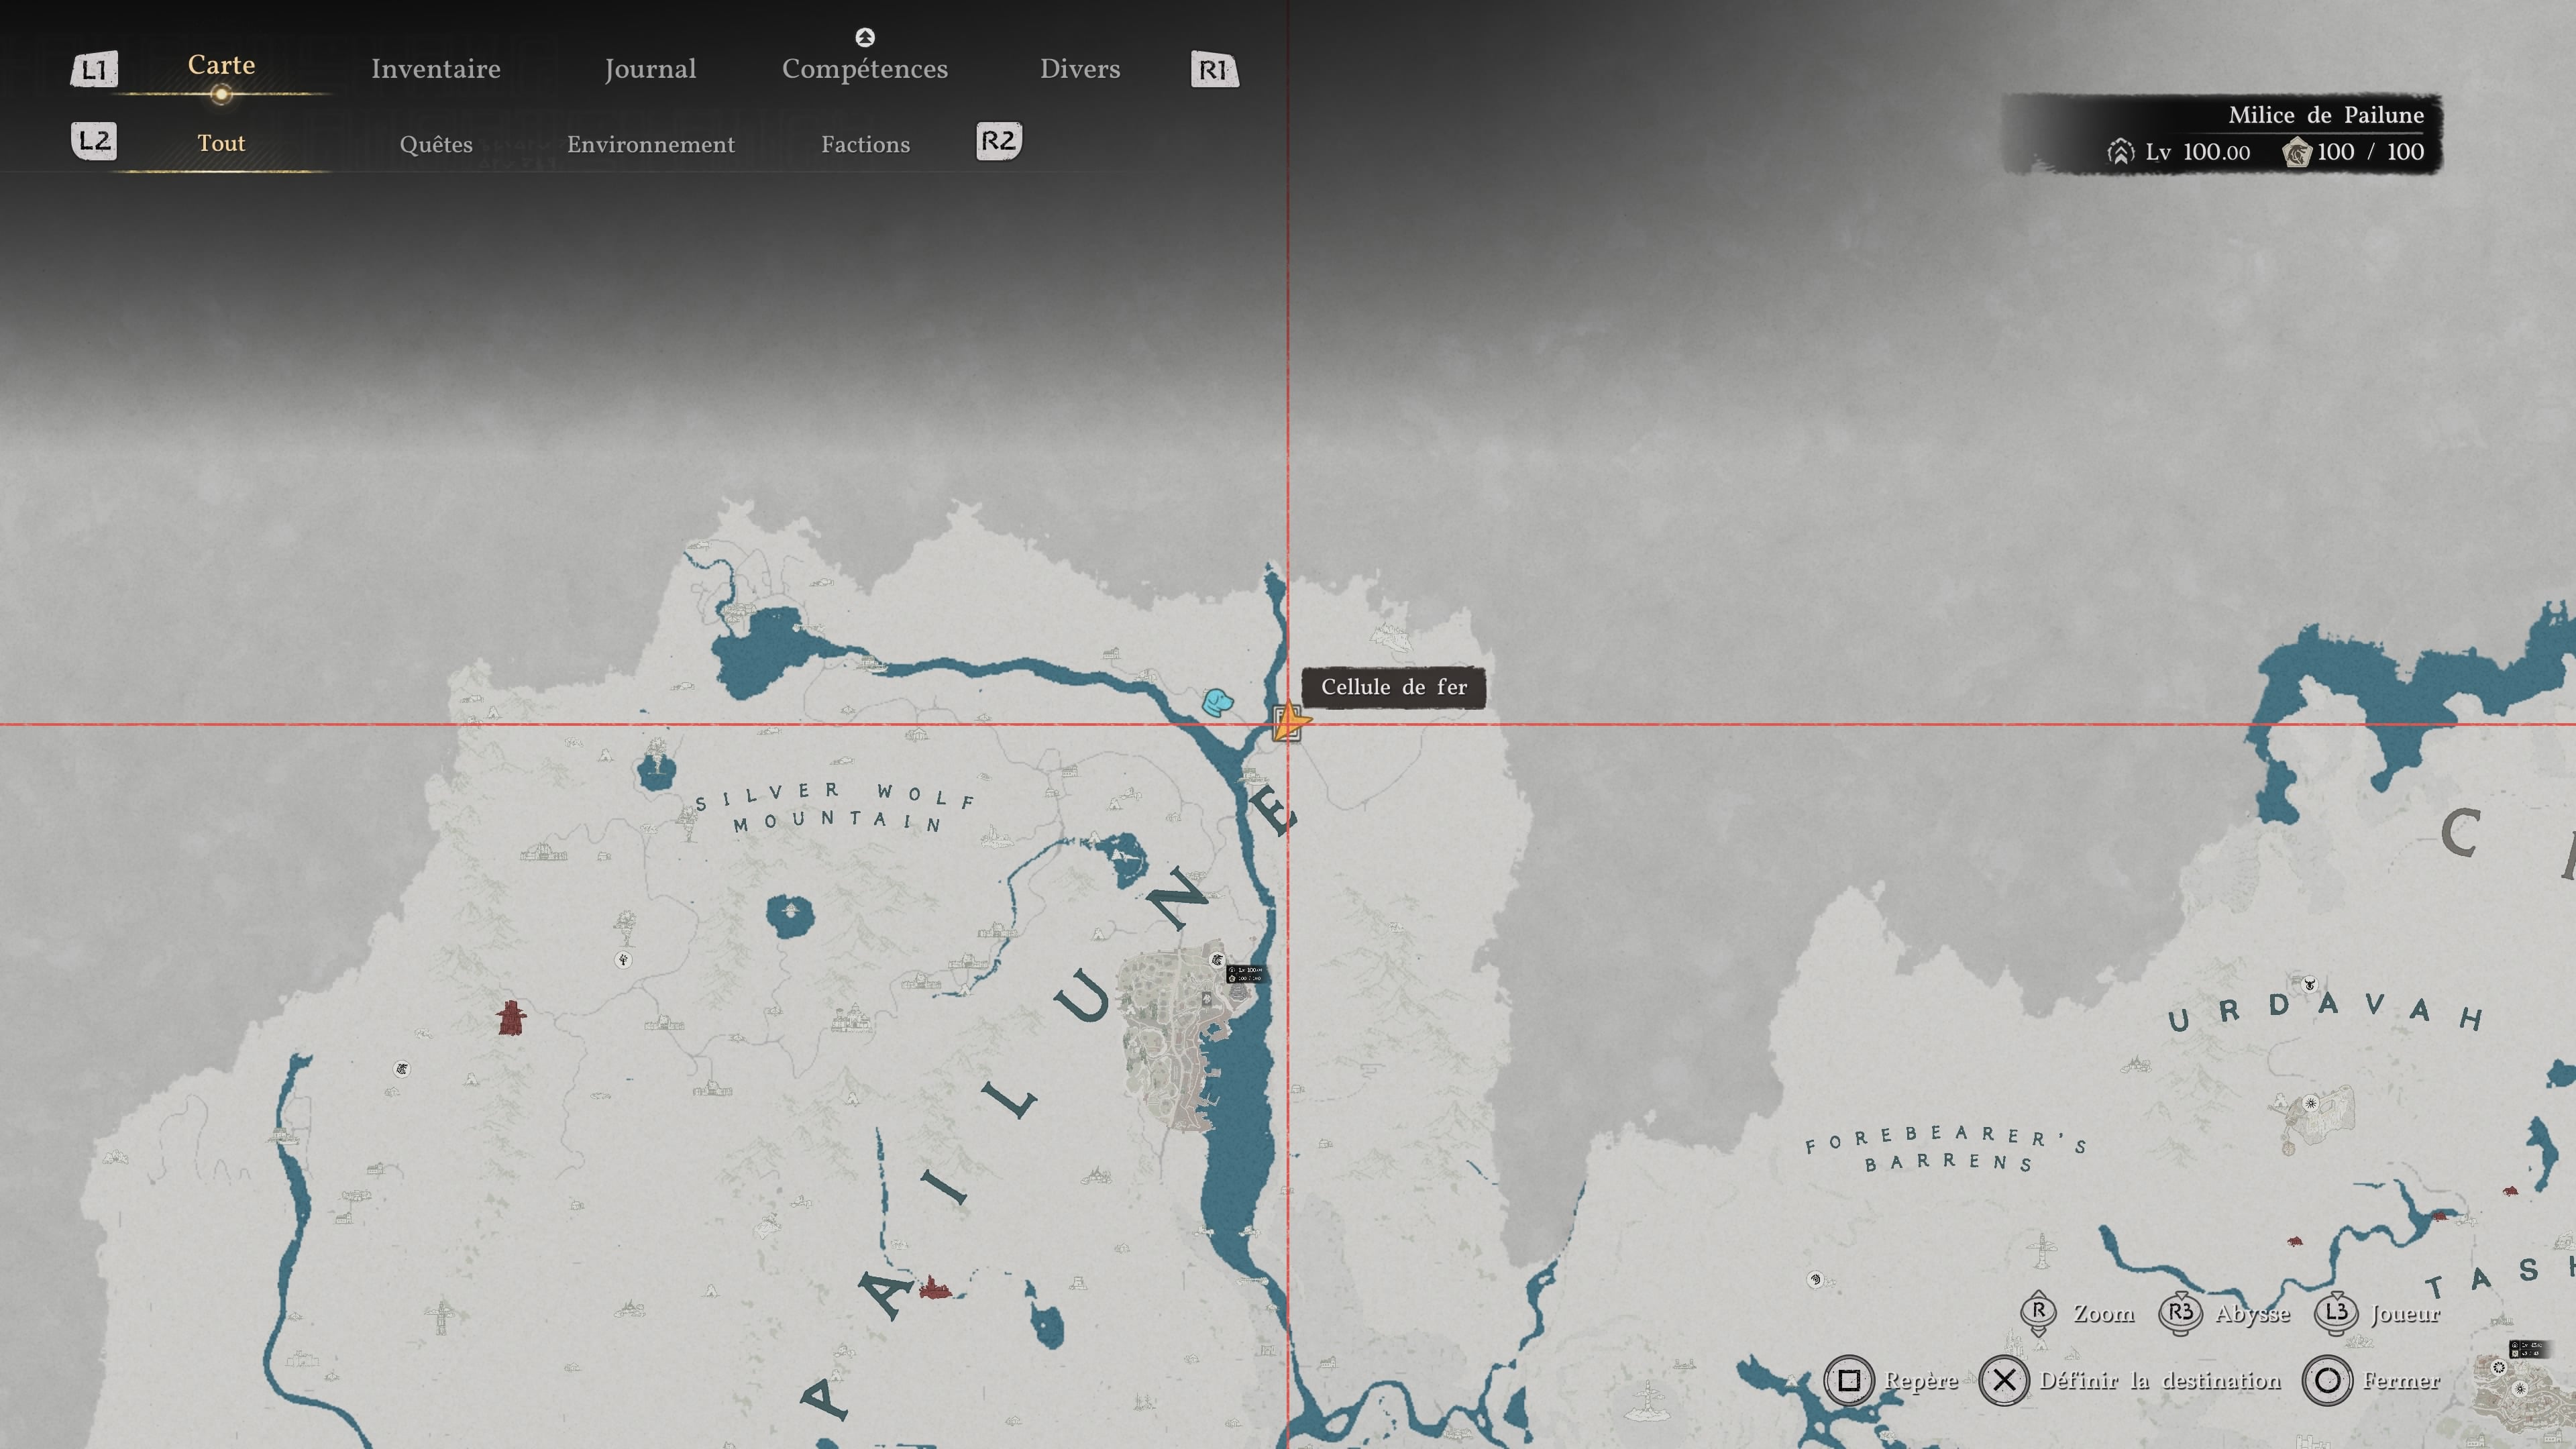
Task: Show the Tout map filter
Action: click(221, 143)
